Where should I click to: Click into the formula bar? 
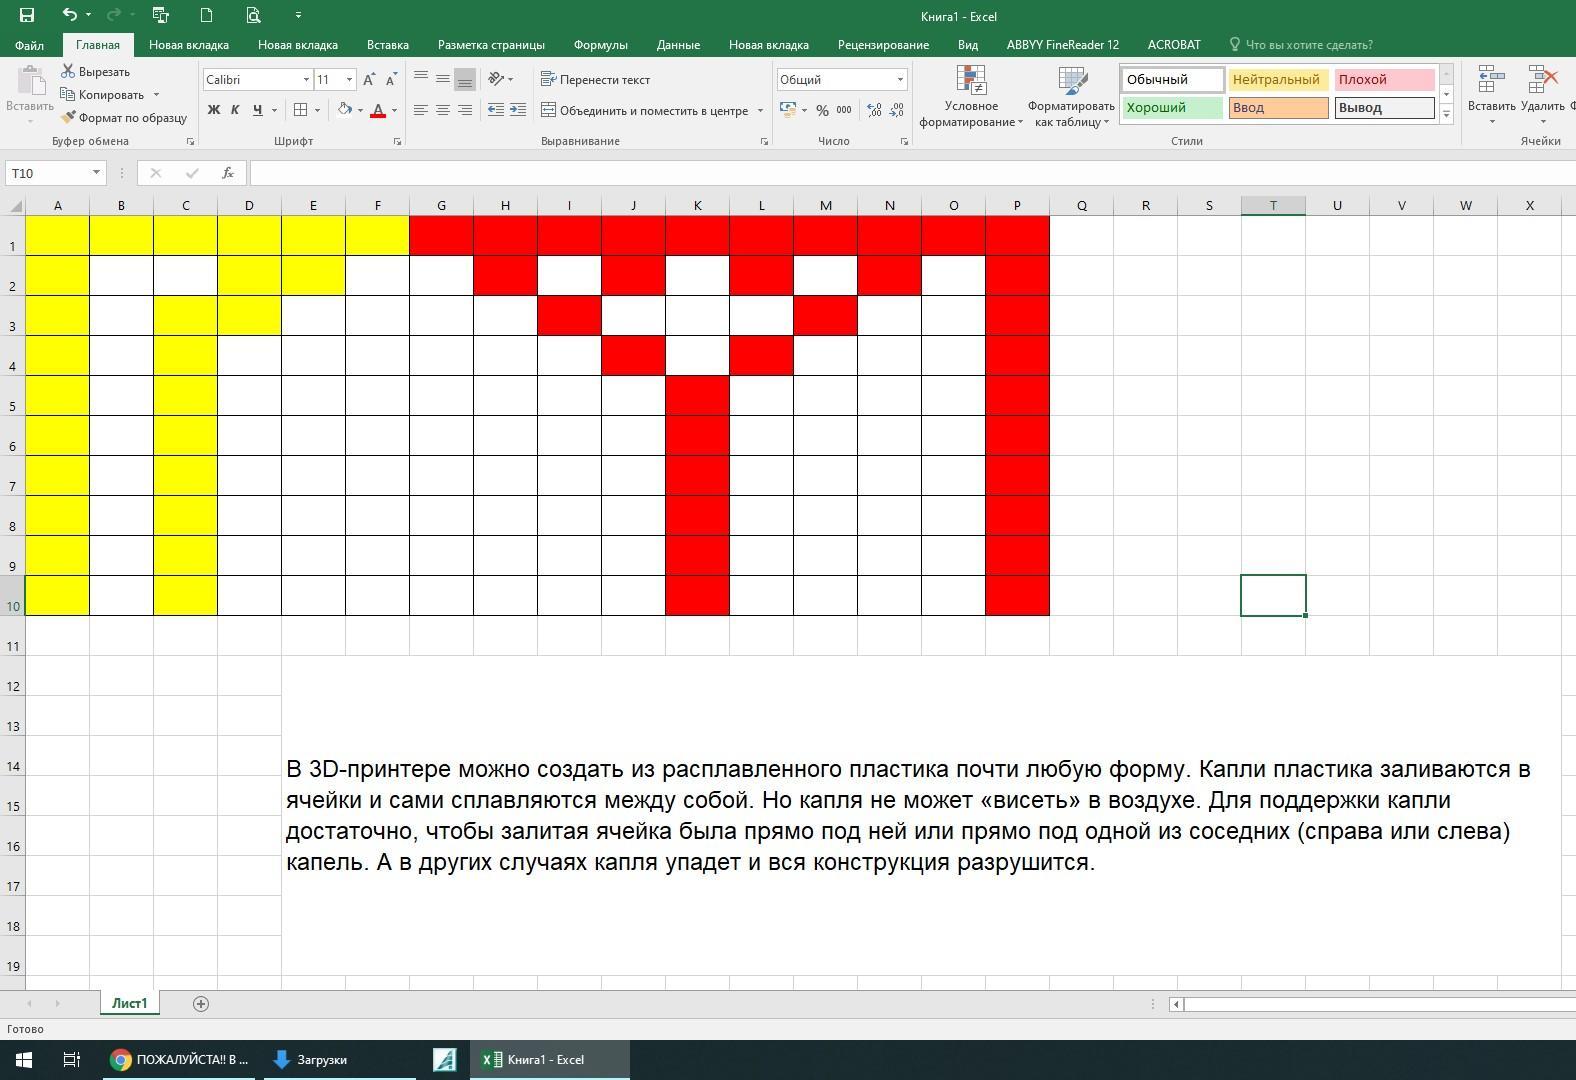click(912, 173)
